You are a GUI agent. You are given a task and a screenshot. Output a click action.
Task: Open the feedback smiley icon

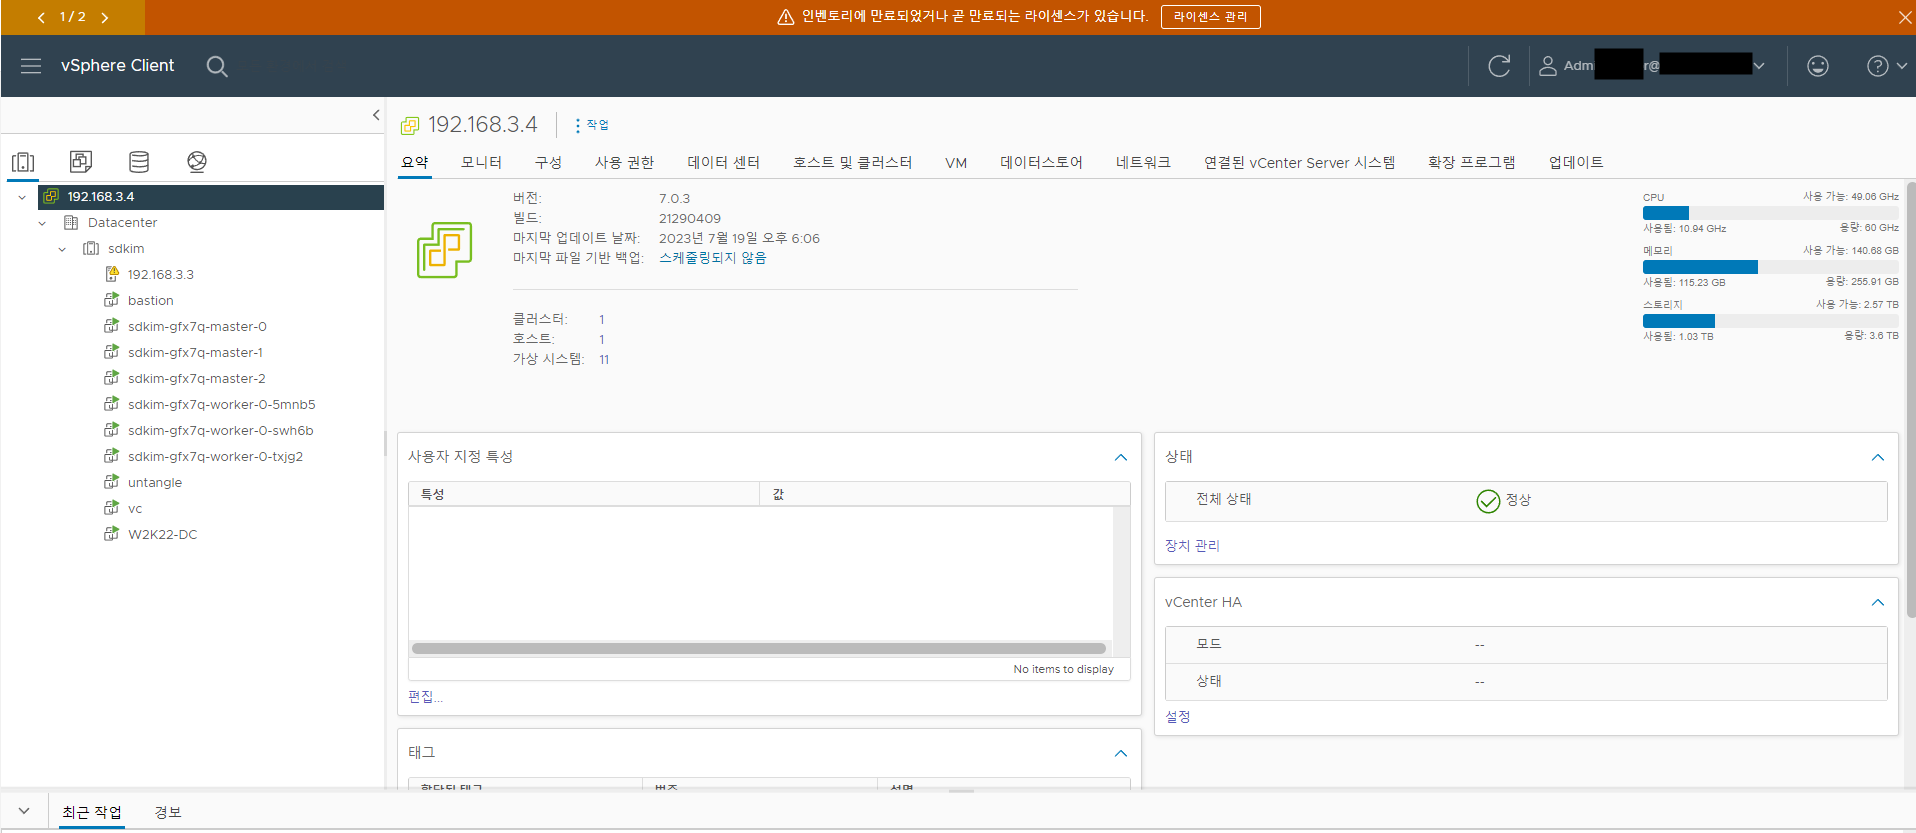(1818, 66)
